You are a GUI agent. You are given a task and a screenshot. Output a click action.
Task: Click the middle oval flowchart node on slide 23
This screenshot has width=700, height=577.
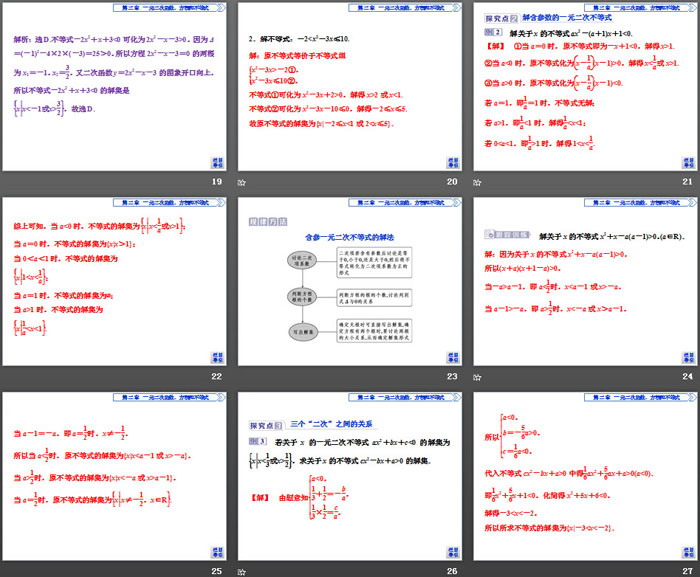pyautogui.click(x=302, y=297)
